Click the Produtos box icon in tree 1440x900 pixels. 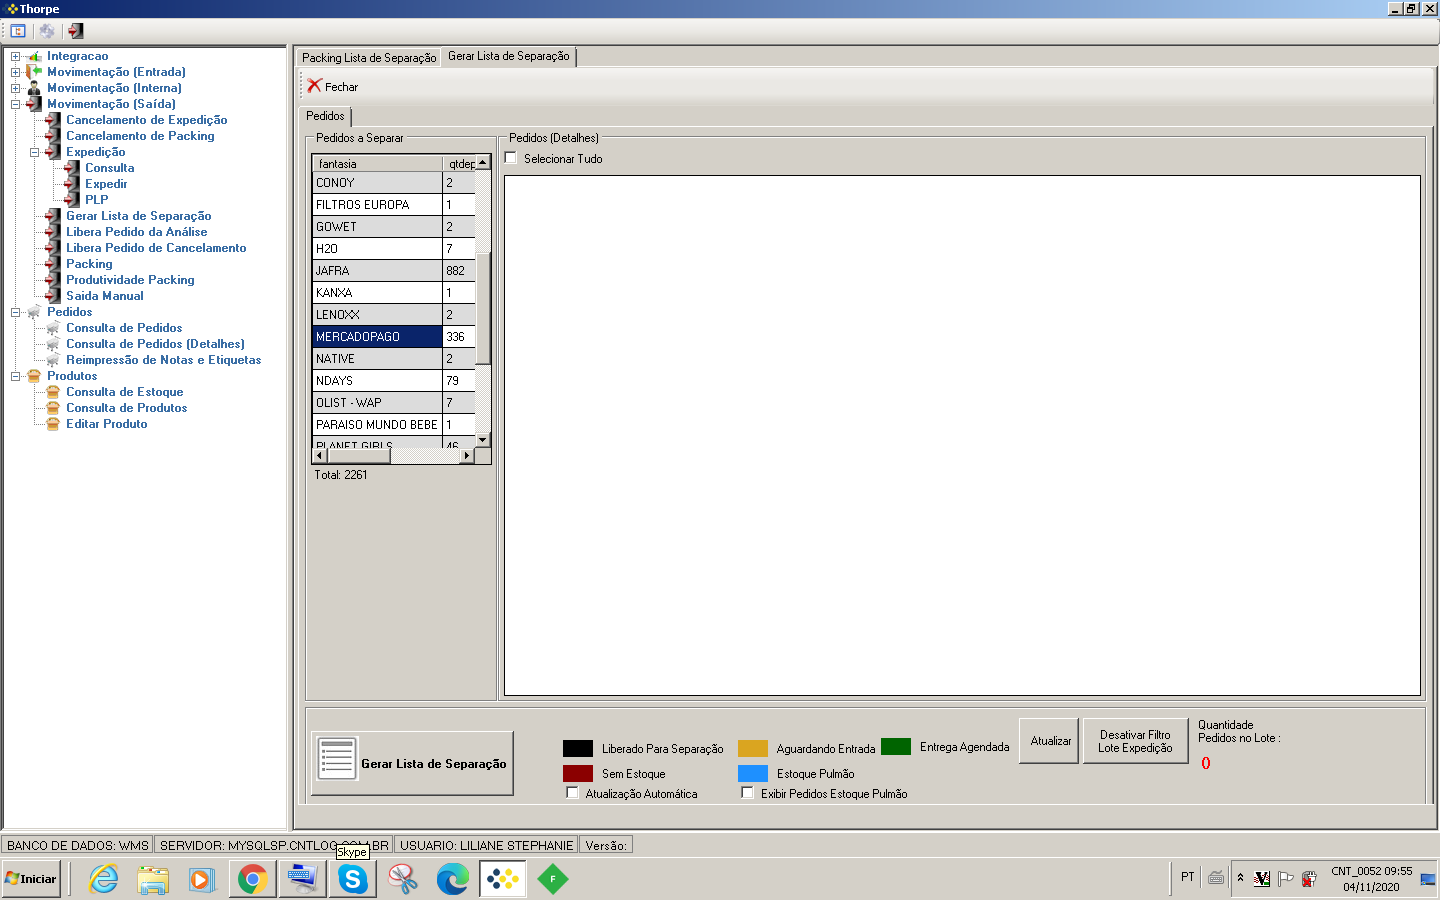coord(35,376)
